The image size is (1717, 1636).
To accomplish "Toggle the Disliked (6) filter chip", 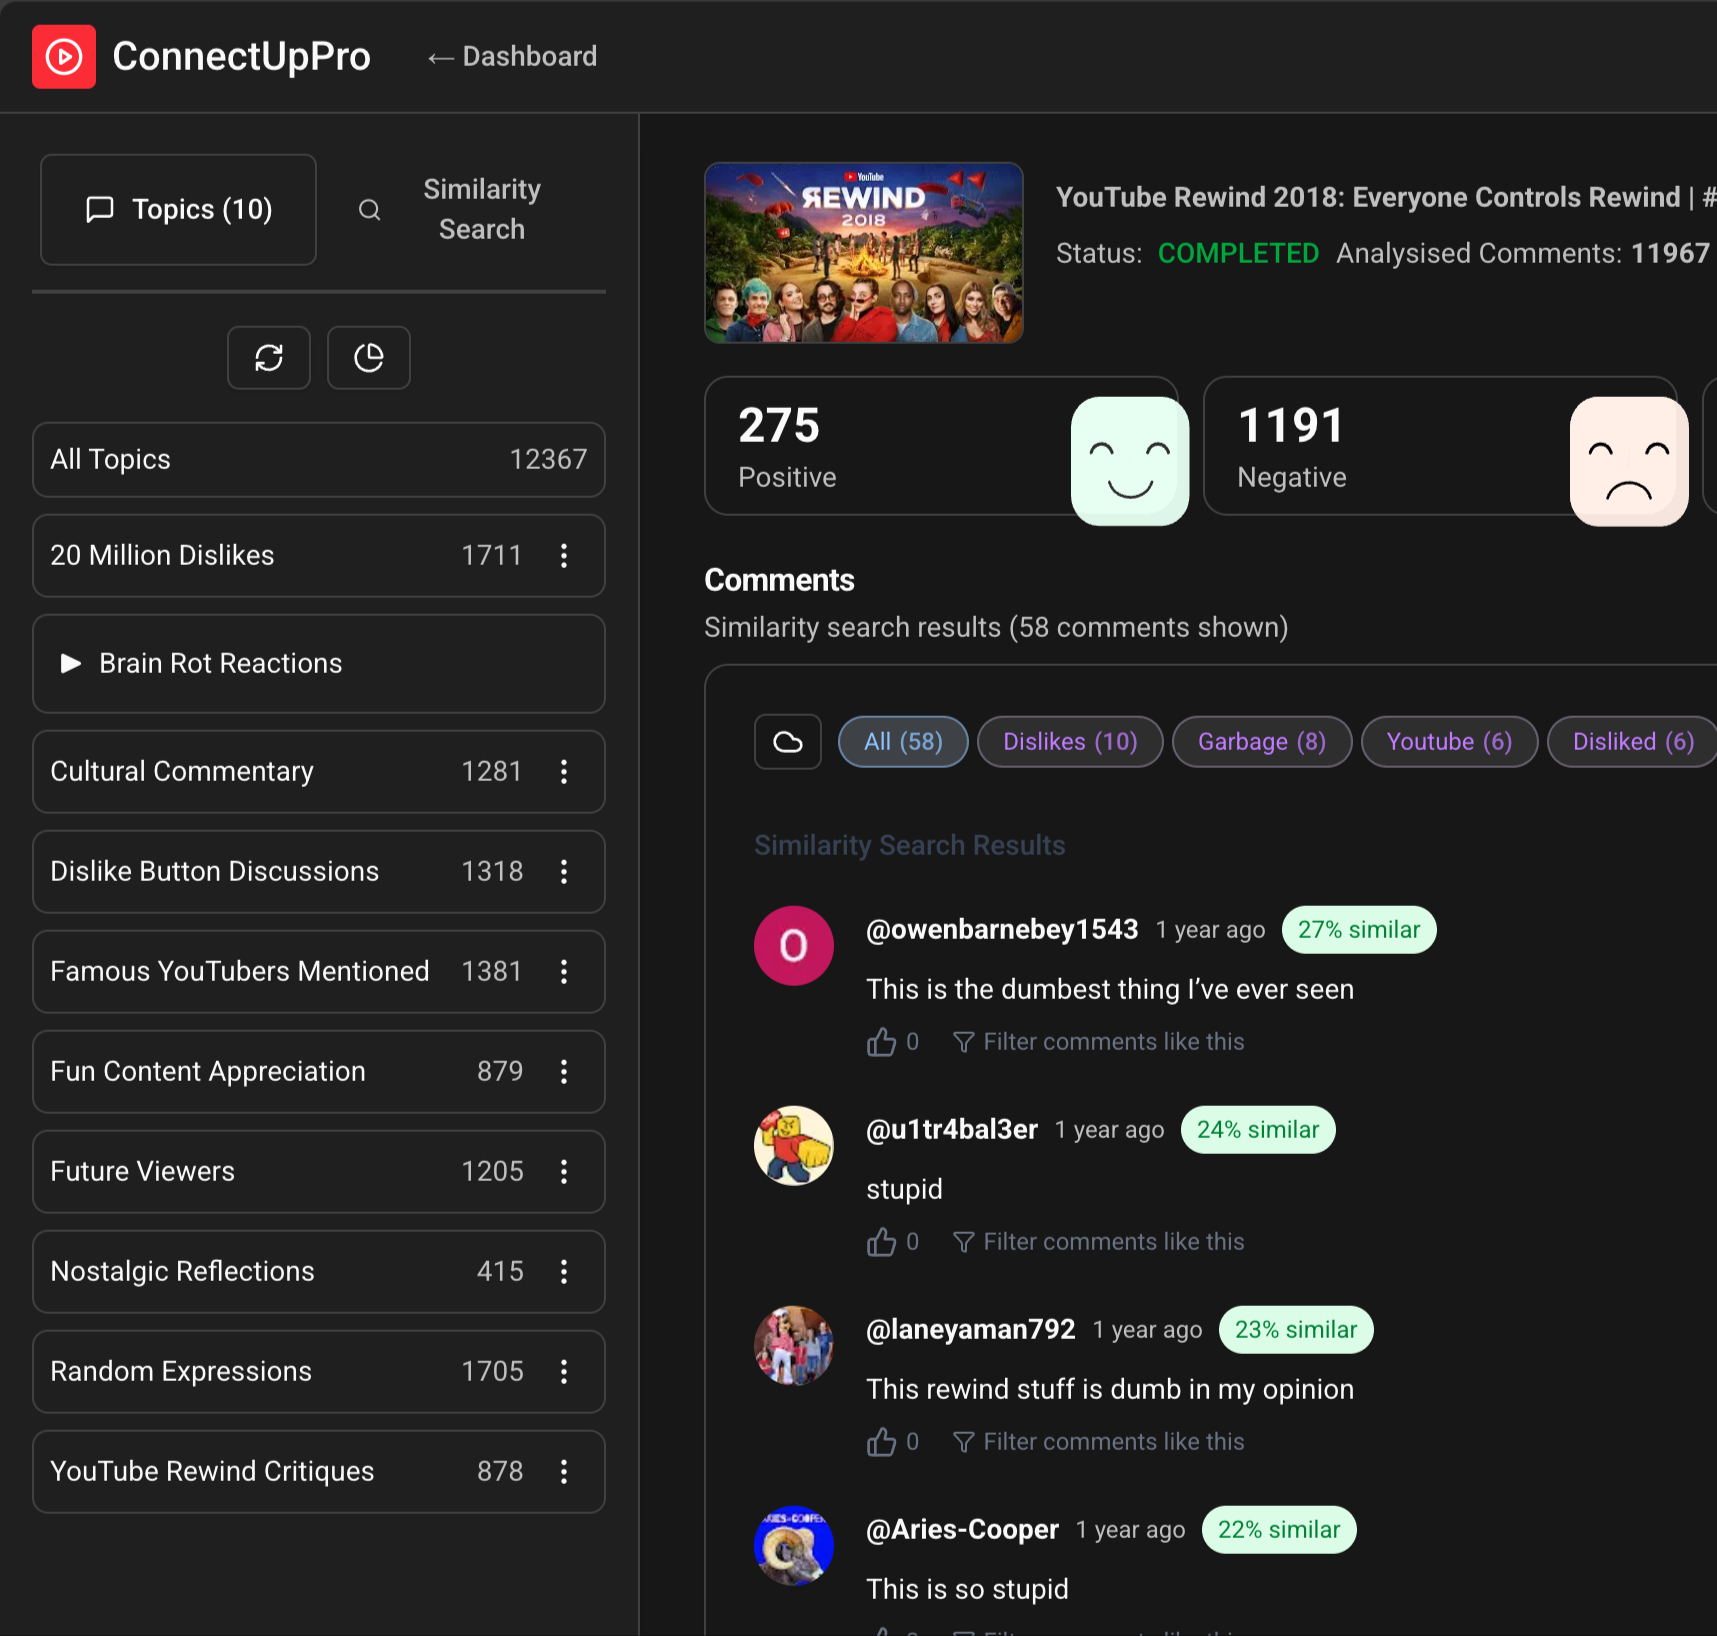I will [1630, 741].
